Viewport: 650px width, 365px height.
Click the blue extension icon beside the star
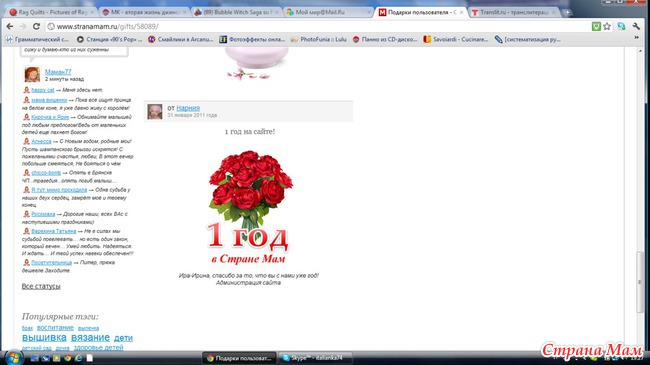click(x=621, y=27)
